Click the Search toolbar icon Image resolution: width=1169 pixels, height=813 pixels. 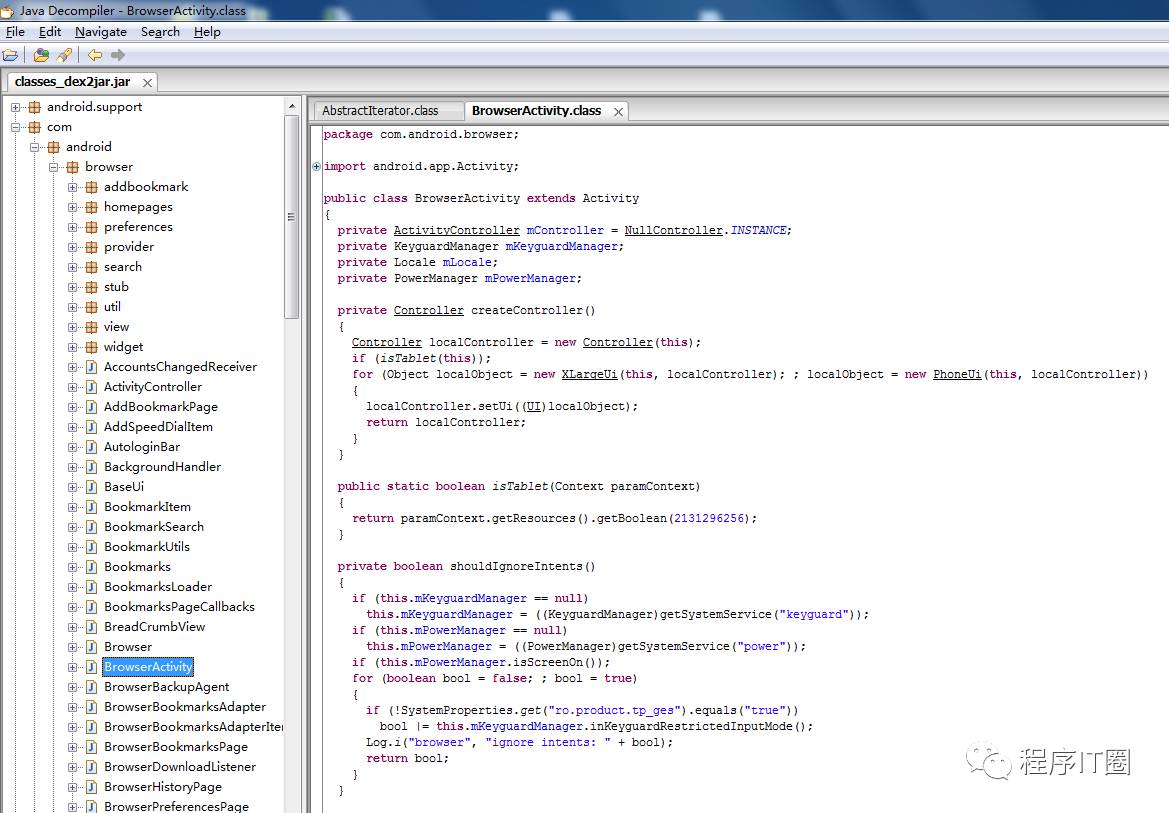pos(64,55)
